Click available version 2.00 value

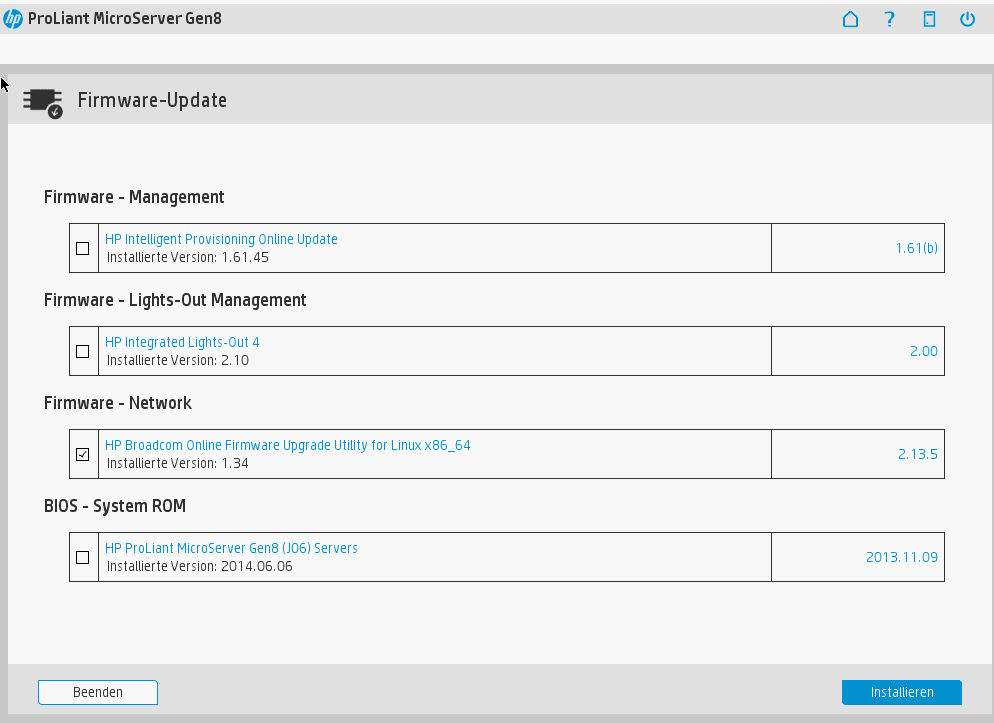pyautogui.click(x=924, y=351)
